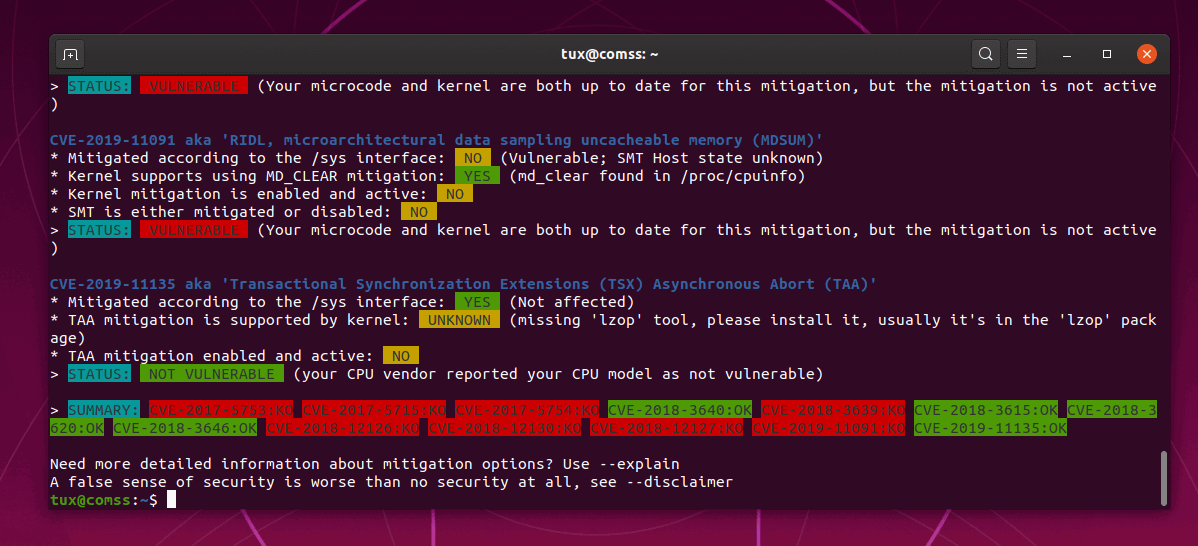Click CVE-2018-12130:KO in summary
Screen dimensions: 1198x546
pyautogui.click(x=504, y=428)
